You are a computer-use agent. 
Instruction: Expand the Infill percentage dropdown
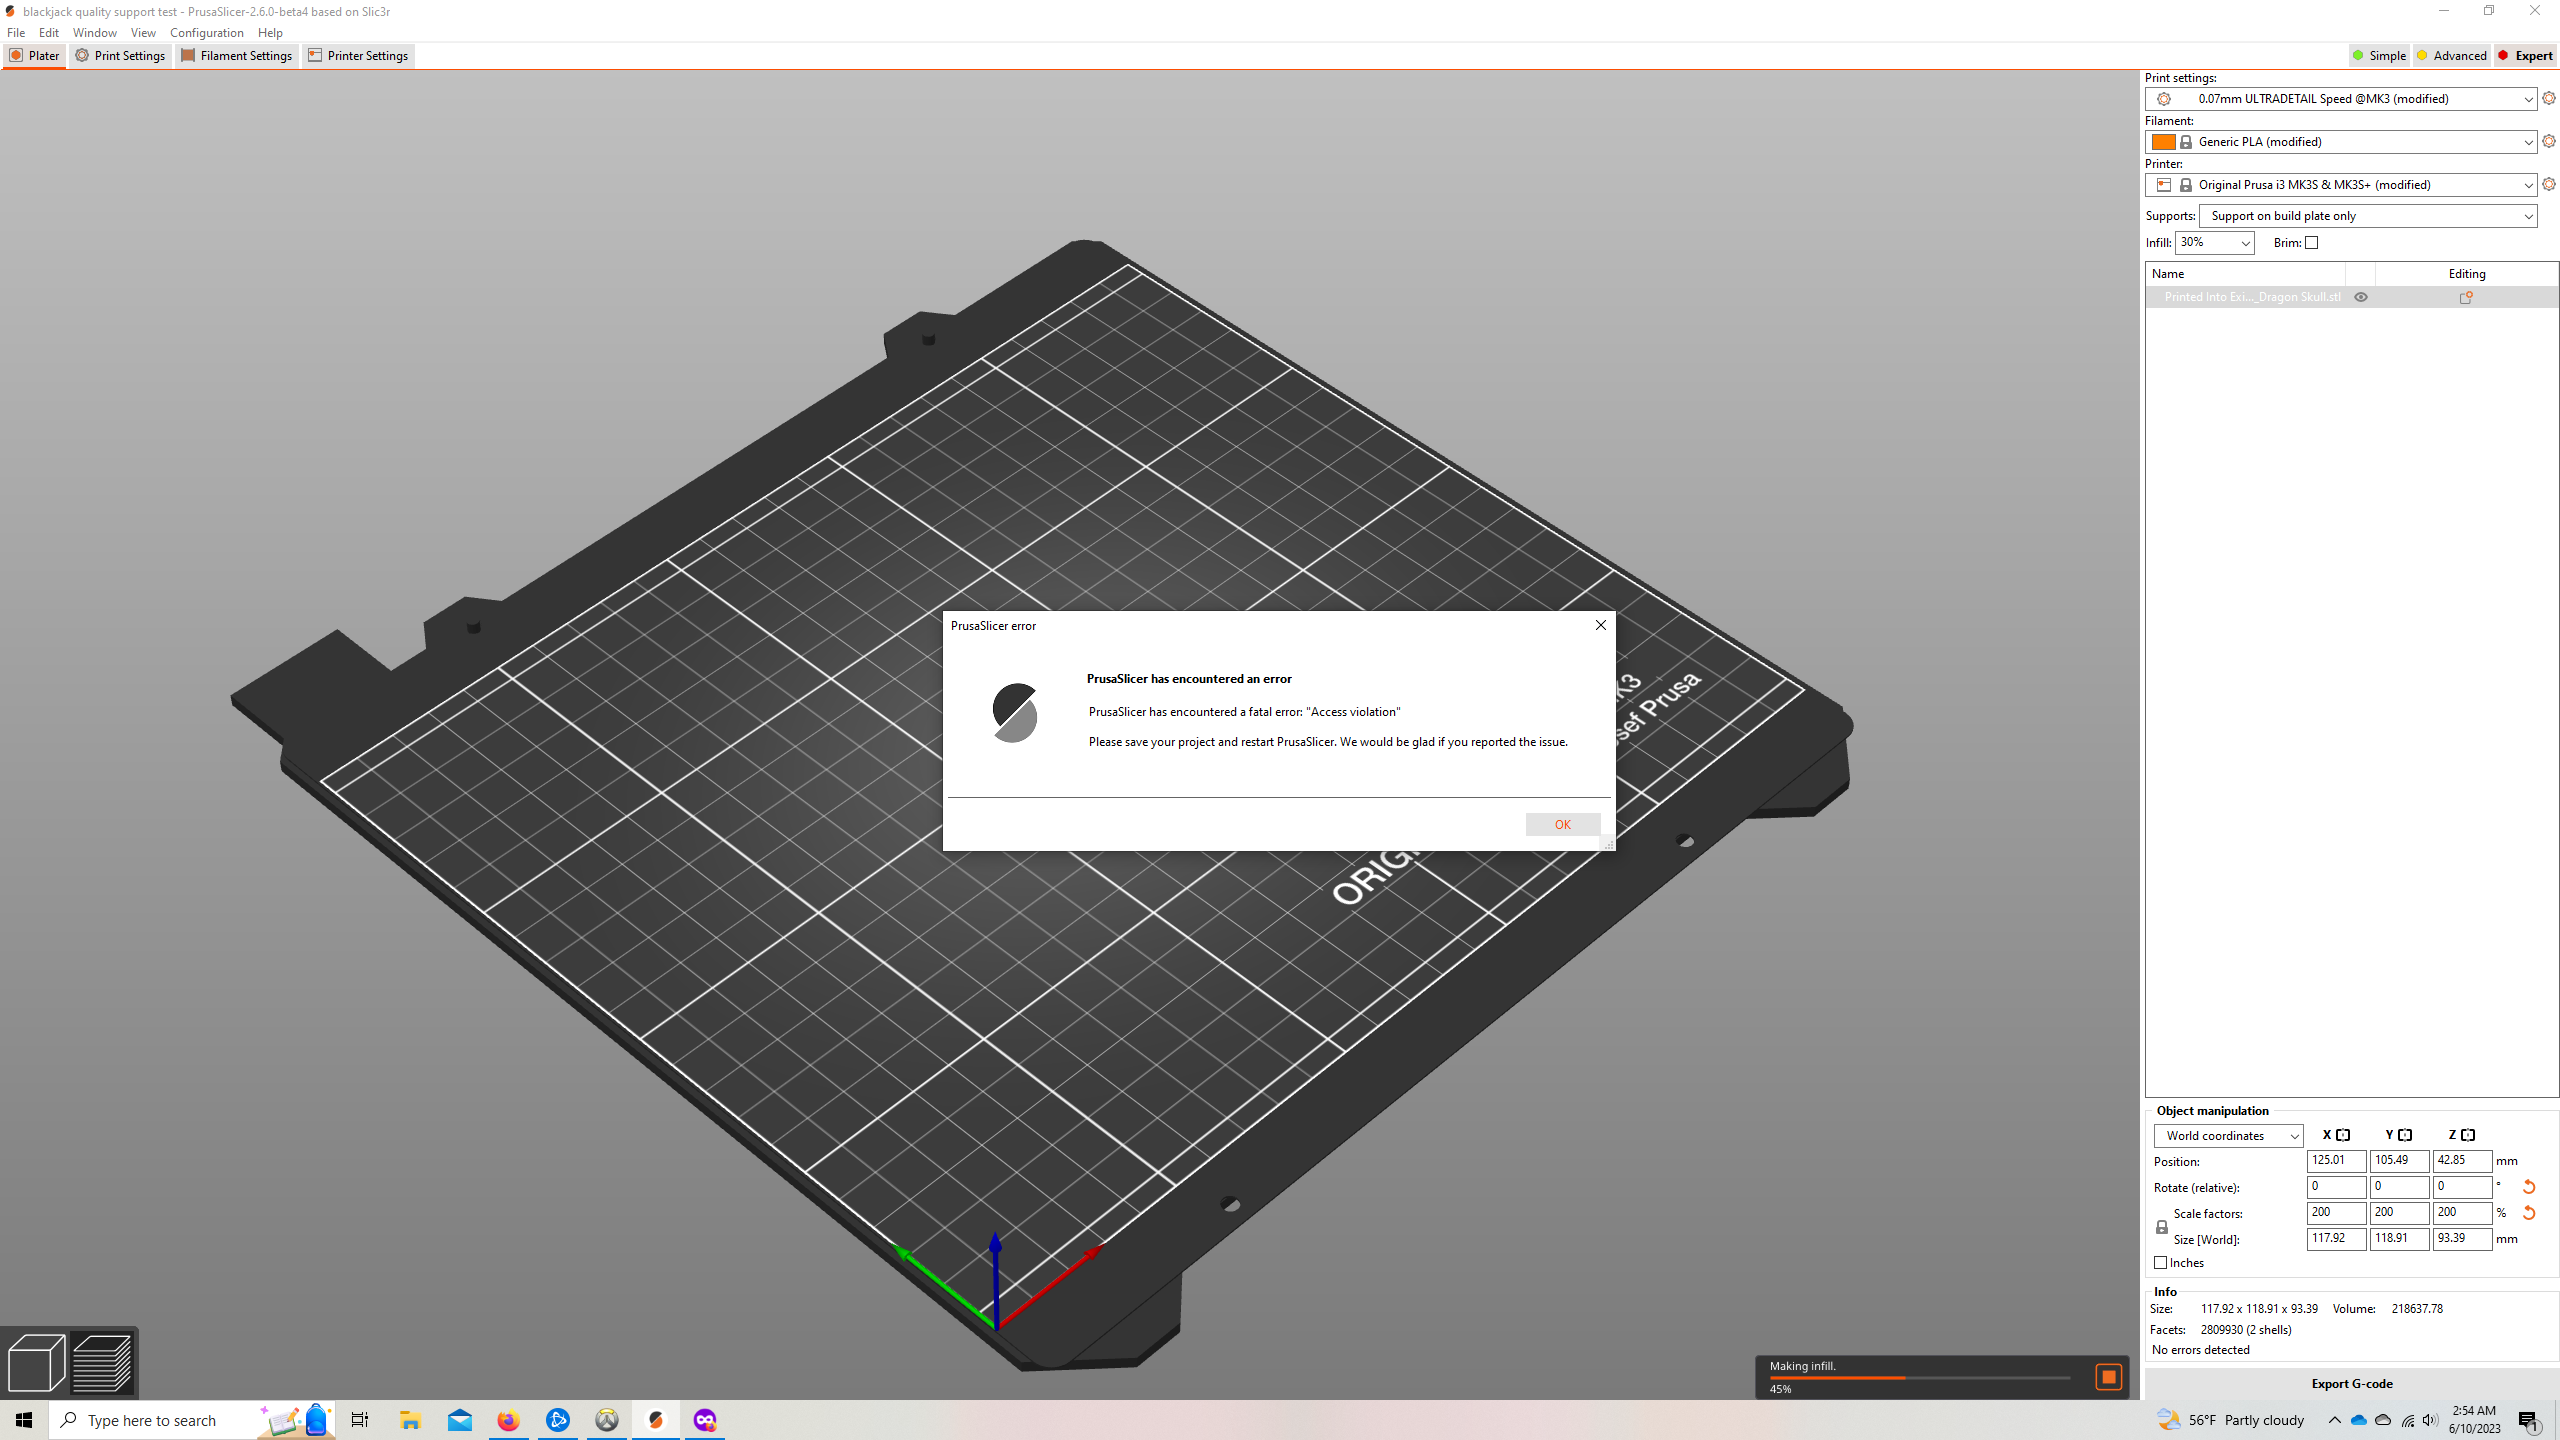point(2213,243)
